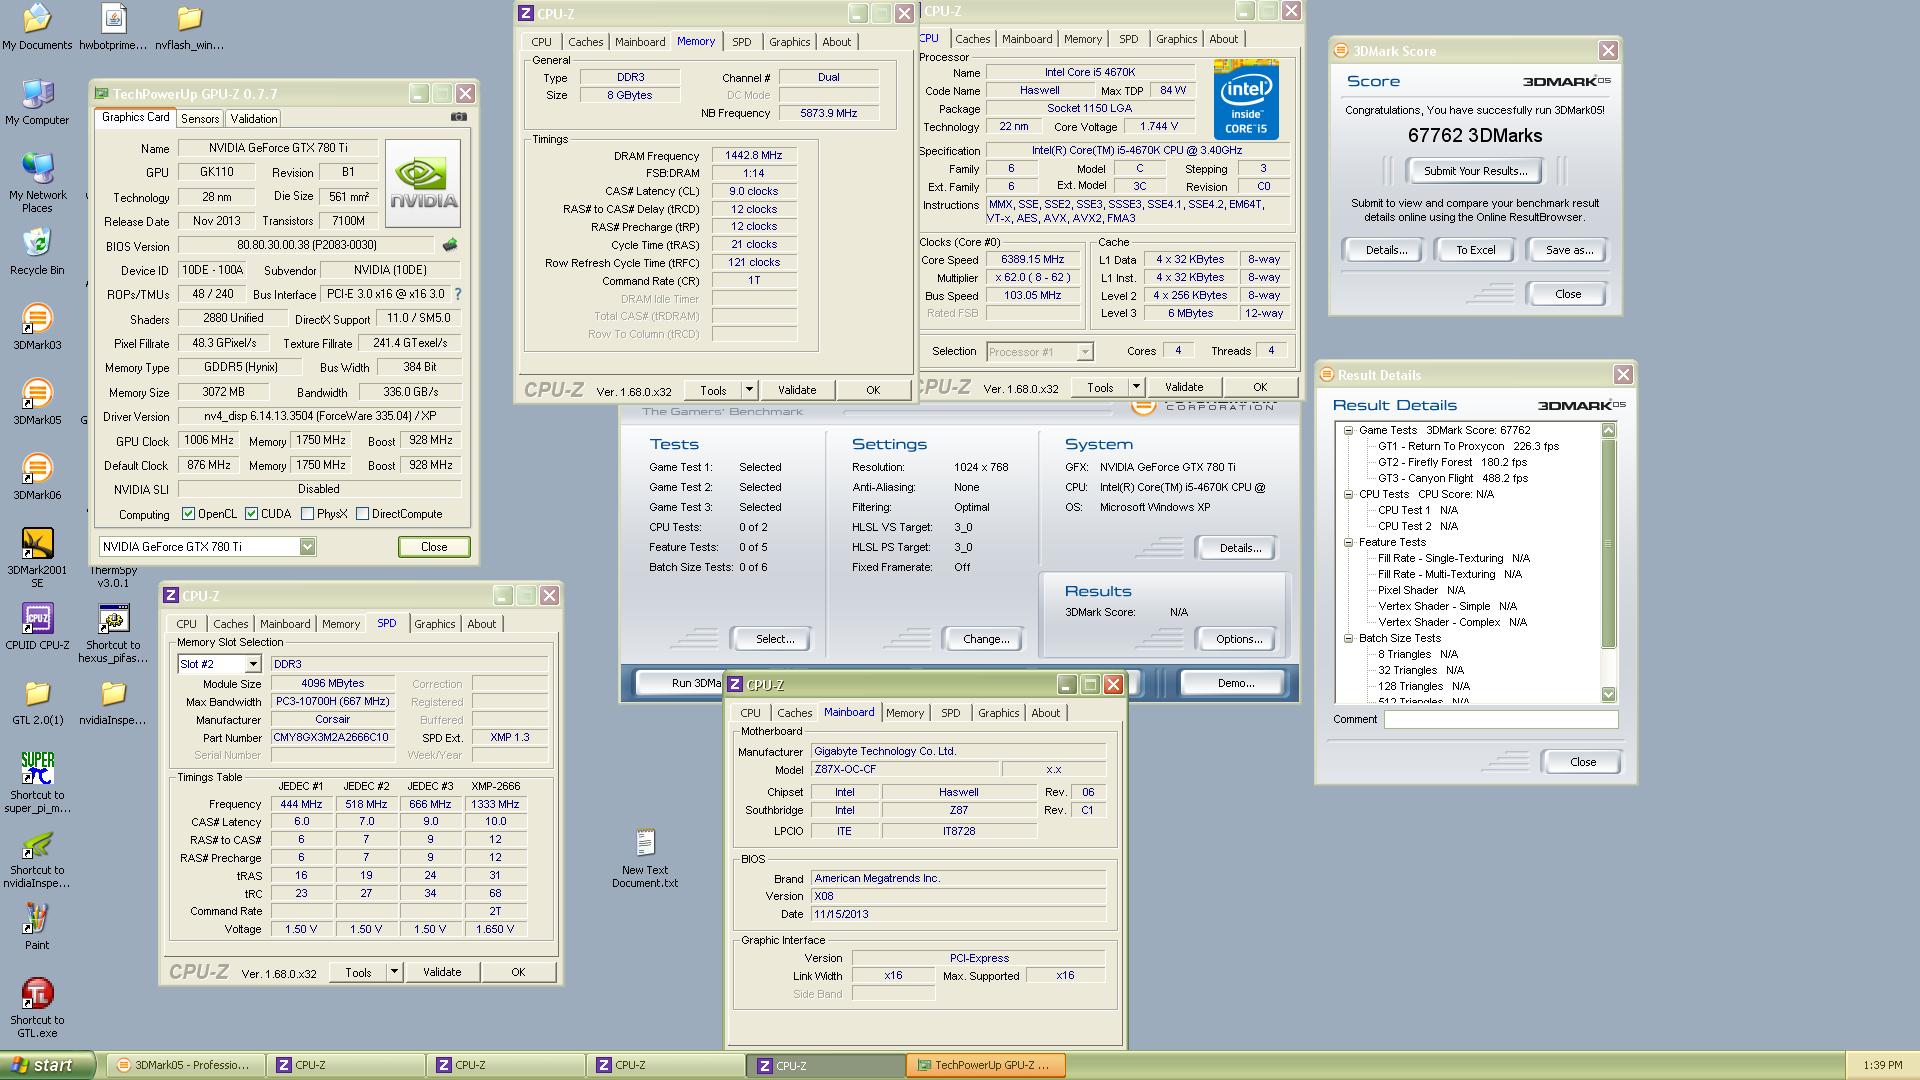Open nvflash_win folder icon
Viewport: 1920px width, 1080px height.
[189, 27]
